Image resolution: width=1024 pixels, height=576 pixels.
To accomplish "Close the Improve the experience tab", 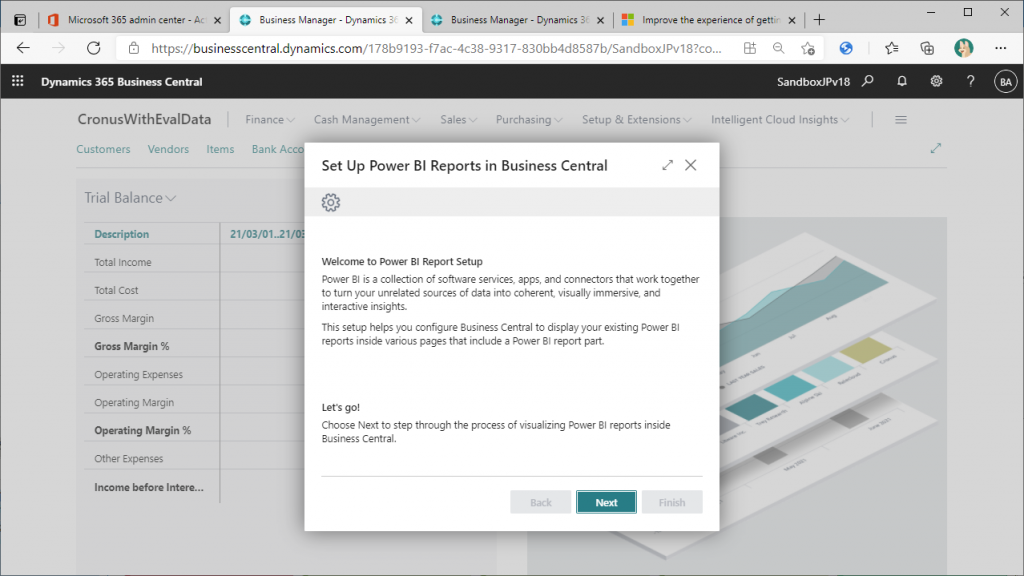I will [792, 20].
